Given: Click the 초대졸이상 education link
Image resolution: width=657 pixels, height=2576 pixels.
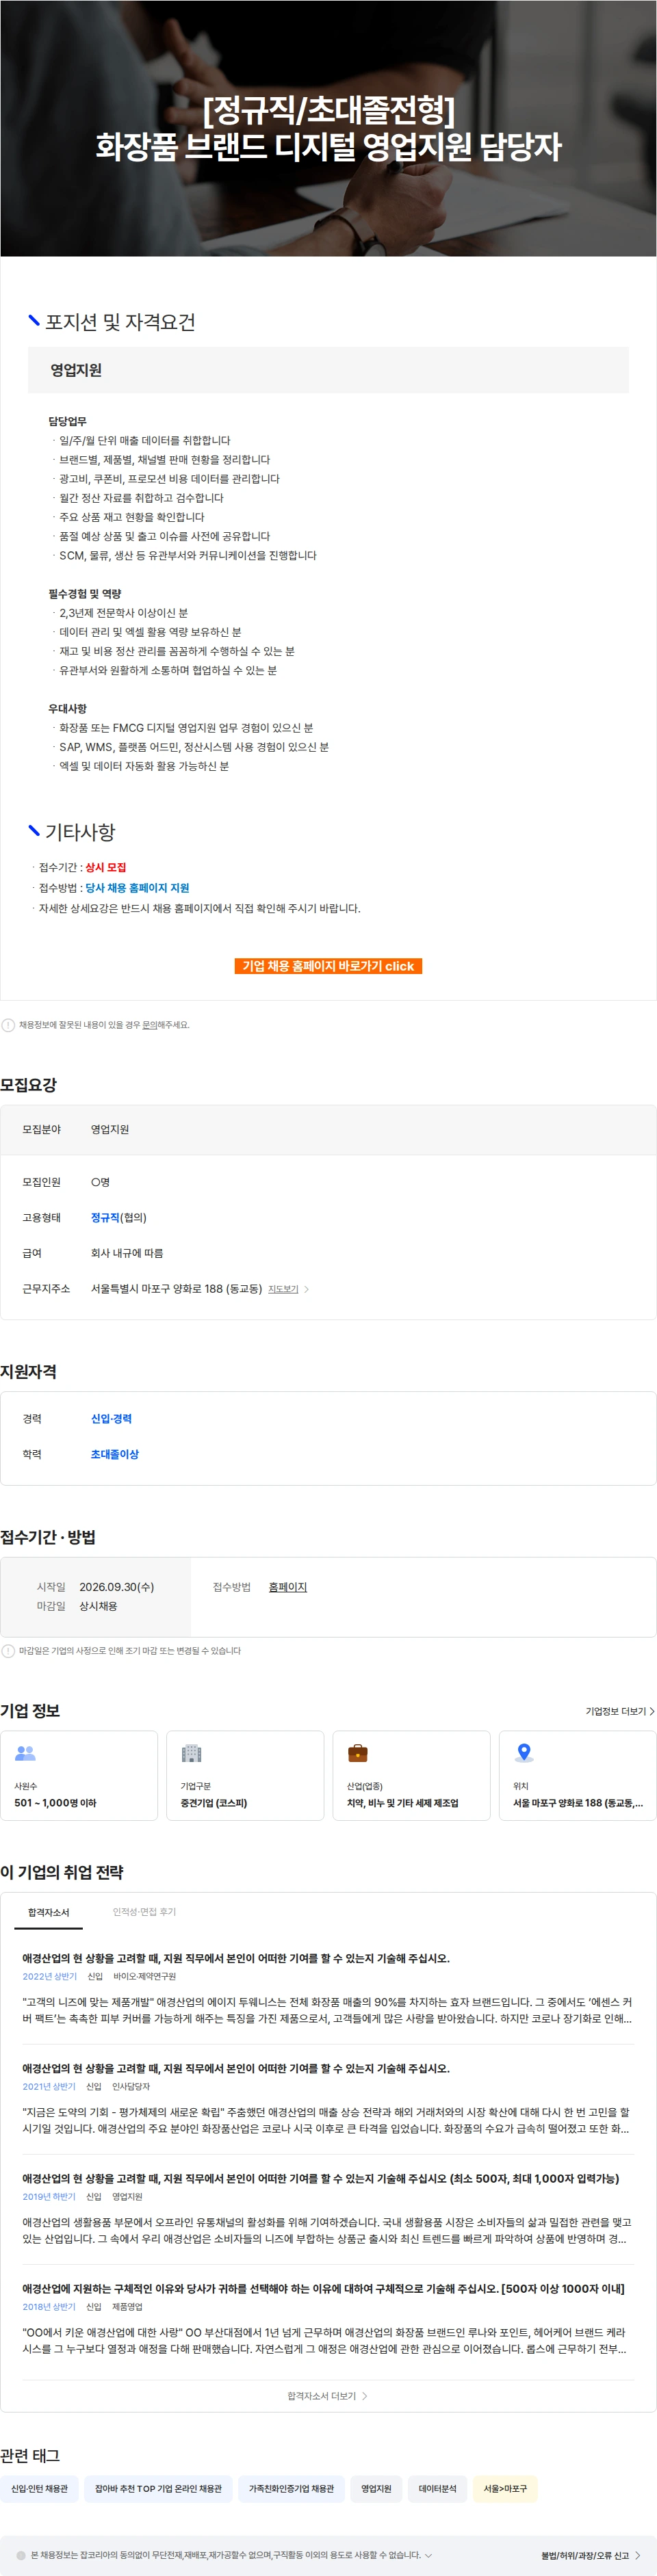Looking at the screenshot, I should [x=115, y=1454].
